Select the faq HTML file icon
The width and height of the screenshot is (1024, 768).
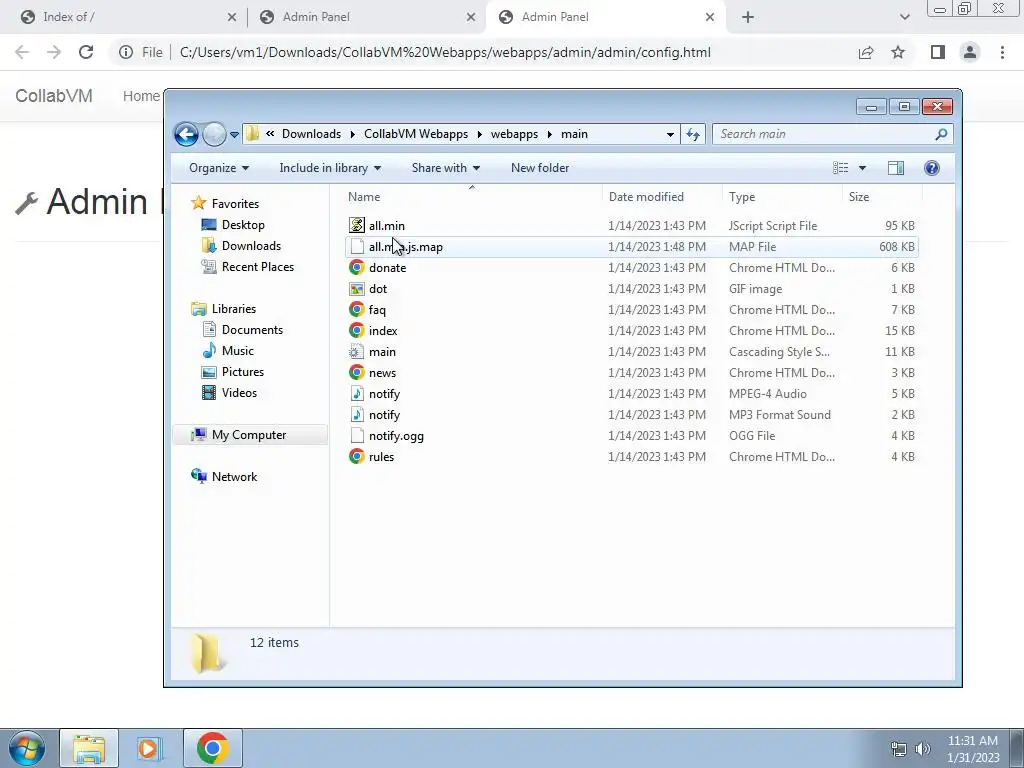pyautogui.click(x=357, y=310)
